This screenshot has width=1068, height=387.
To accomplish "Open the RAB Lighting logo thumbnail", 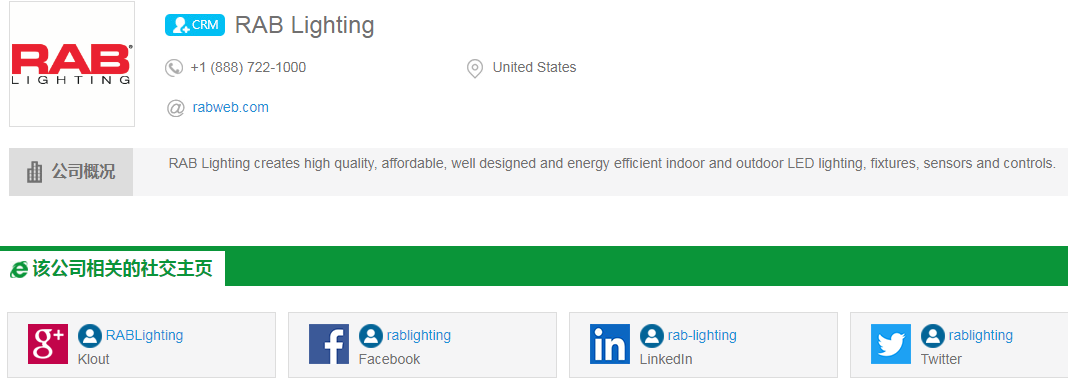I will pyautogui.click(x=72, y=64).
